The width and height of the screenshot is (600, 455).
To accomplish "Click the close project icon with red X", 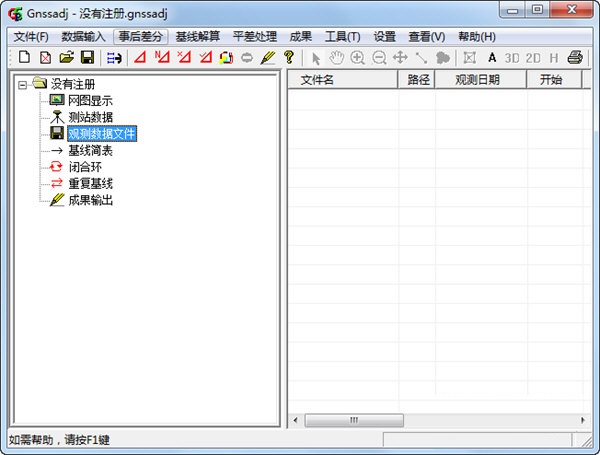I will [46, 57].
